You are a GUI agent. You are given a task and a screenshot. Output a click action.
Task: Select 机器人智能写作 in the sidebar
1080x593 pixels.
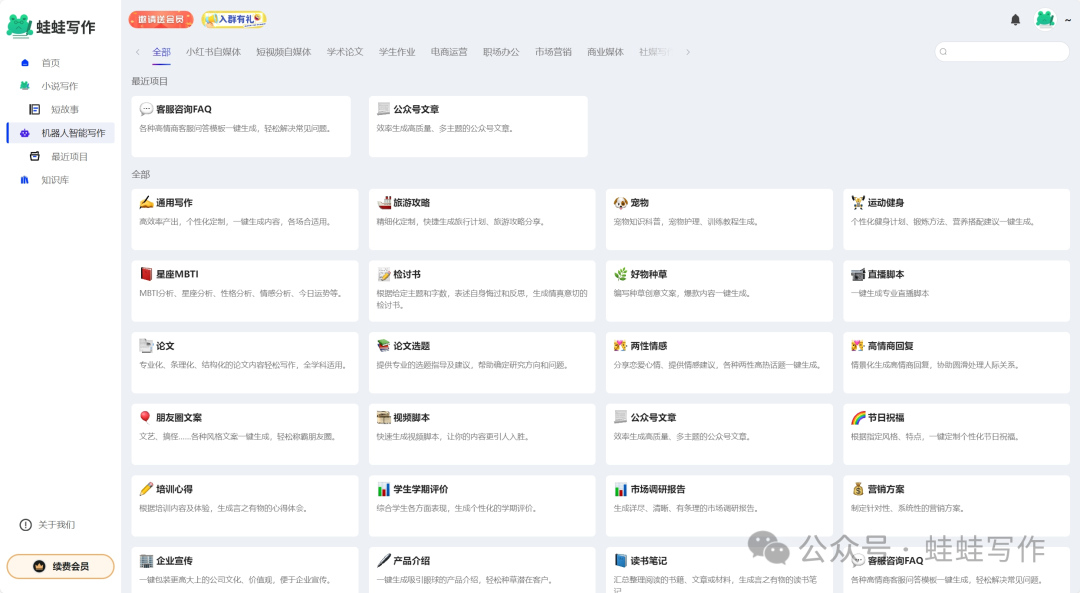(x=73, y=132)
